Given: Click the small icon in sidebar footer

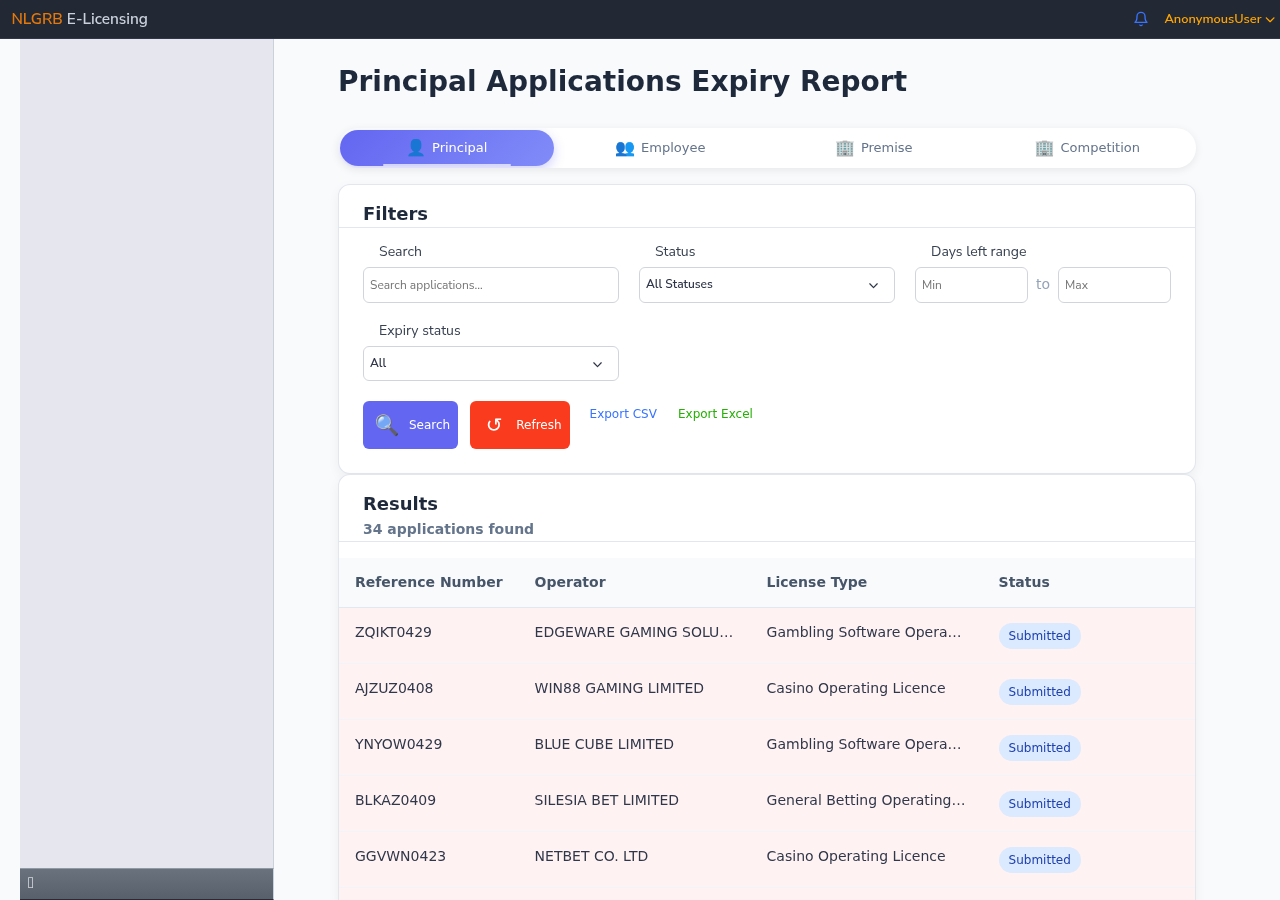Looking at the screenshot, I should (x=31, y=882).
